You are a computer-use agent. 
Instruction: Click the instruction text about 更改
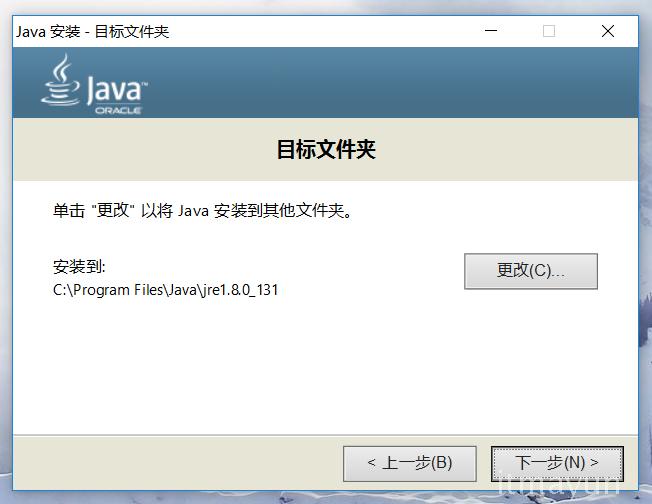click(203, 211)
